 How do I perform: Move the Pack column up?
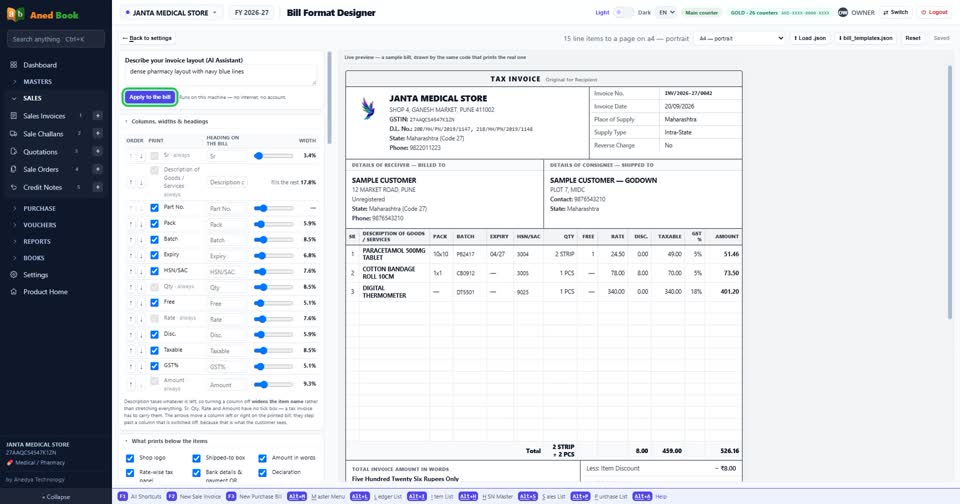tap(130, 224)
